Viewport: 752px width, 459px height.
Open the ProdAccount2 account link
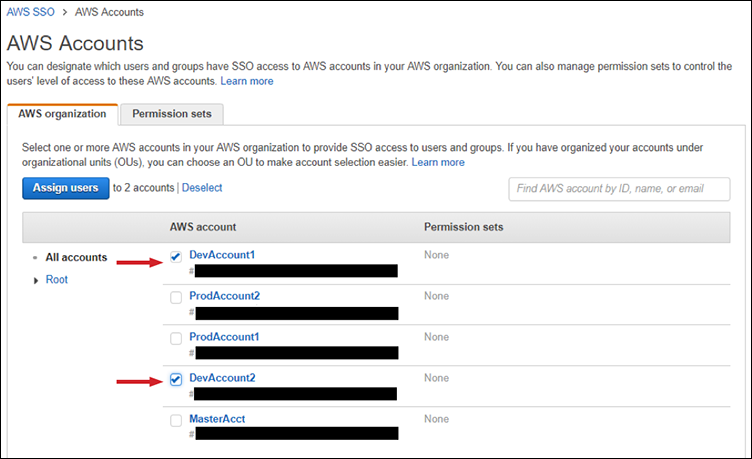coord(224,295)
